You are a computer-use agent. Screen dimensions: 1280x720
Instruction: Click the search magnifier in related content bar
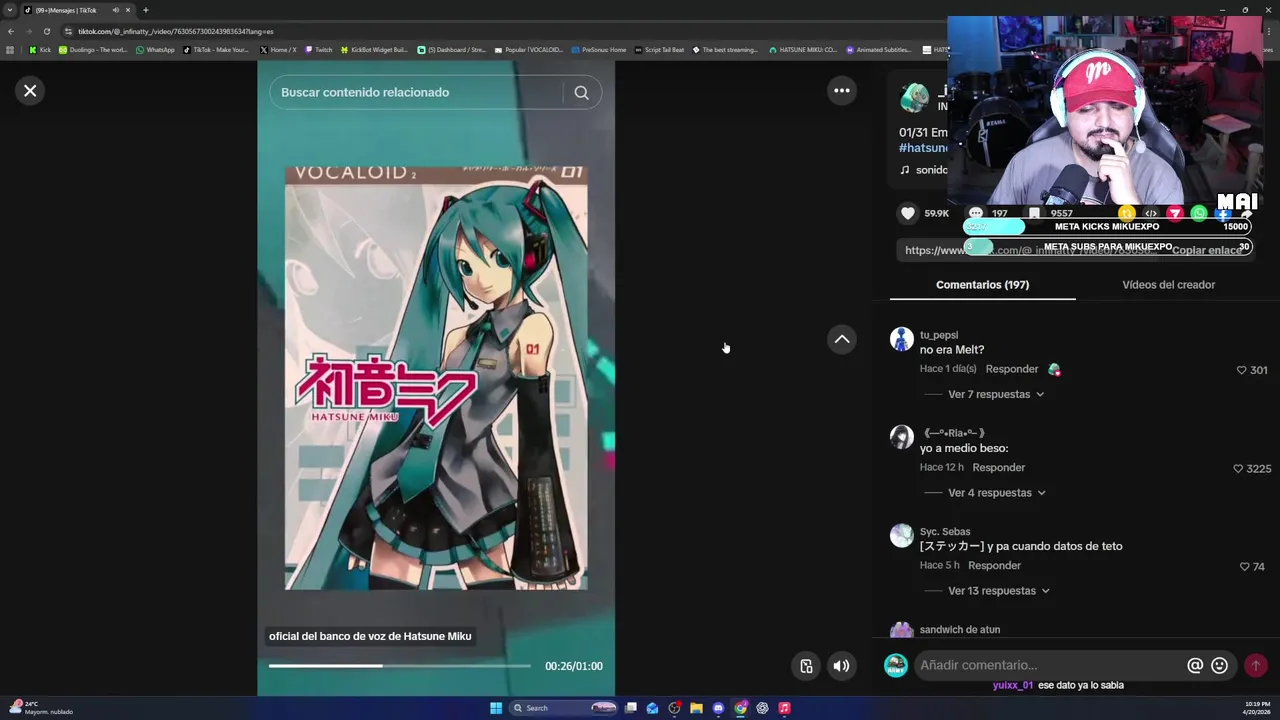581,92
